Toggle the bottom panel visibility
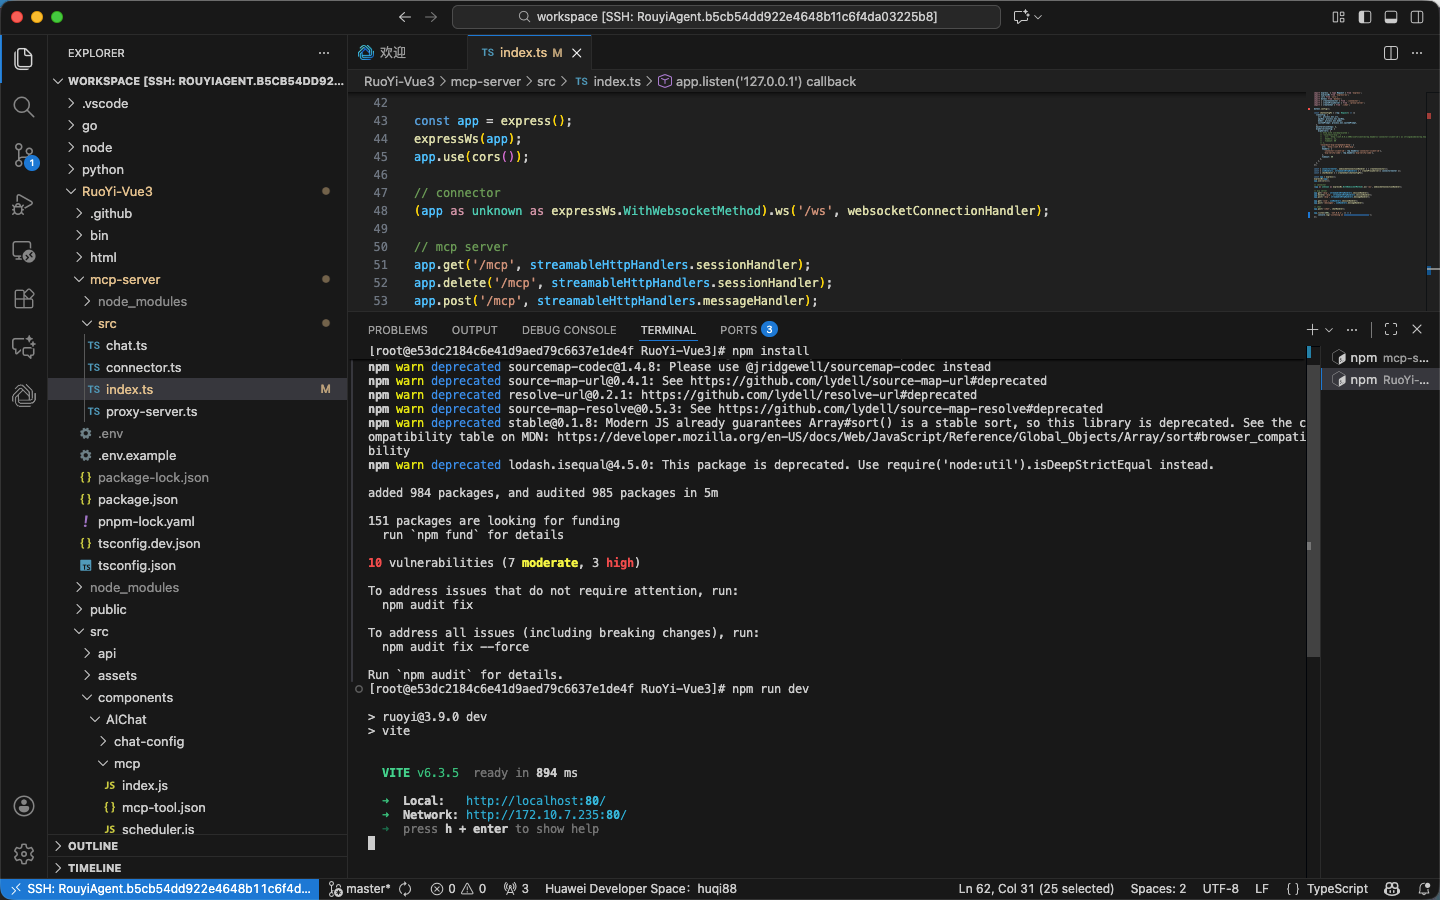Viewport: 1440px width, 900px height. [x=1391, y=17]
